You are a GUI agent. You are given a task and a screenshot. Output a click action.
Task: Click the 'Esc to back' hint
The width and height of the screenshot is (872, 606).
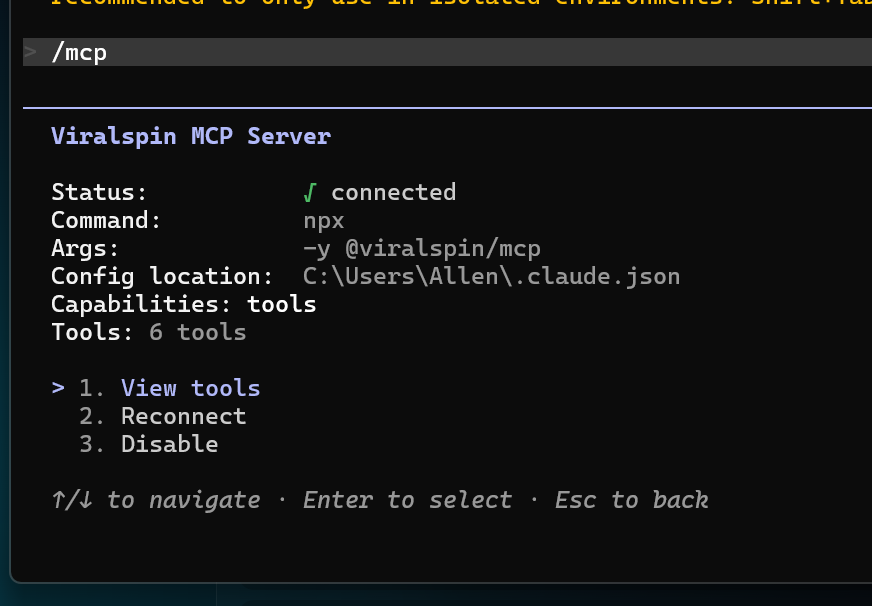tap(631, 500)
